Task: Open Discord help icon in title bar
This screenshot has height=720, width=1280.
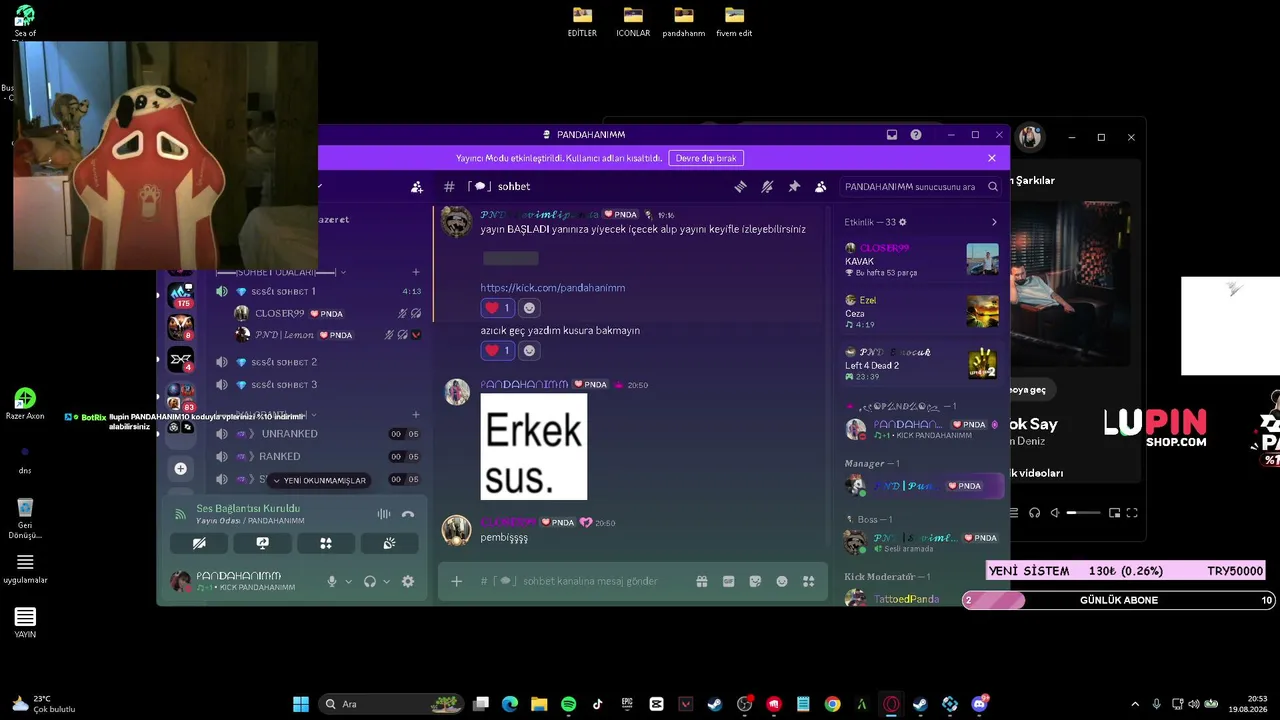Action: [x=916, y=135]
